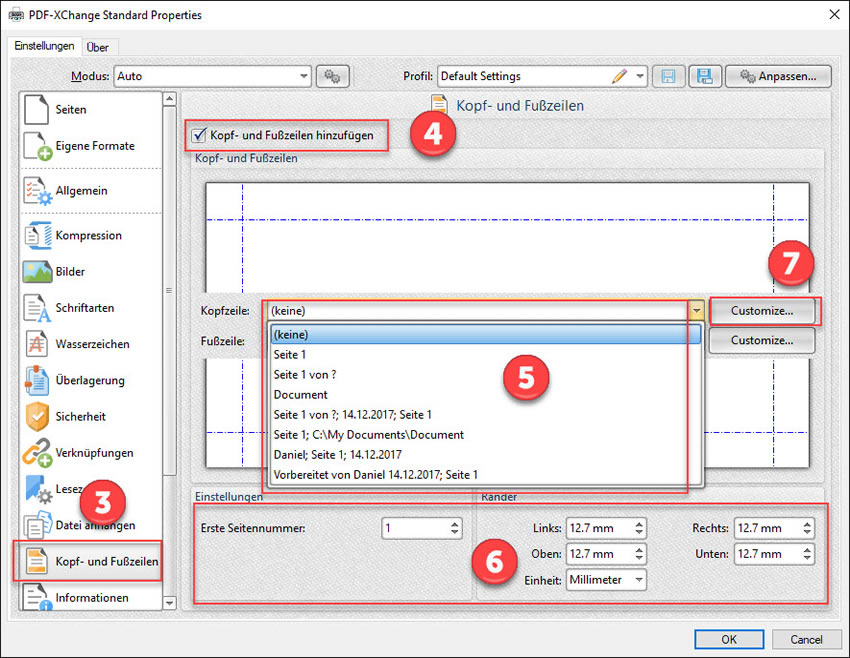Open the Modus Auto dropdown
The image size is (850, 658).
pyautogui.click(x=212, y=76)
